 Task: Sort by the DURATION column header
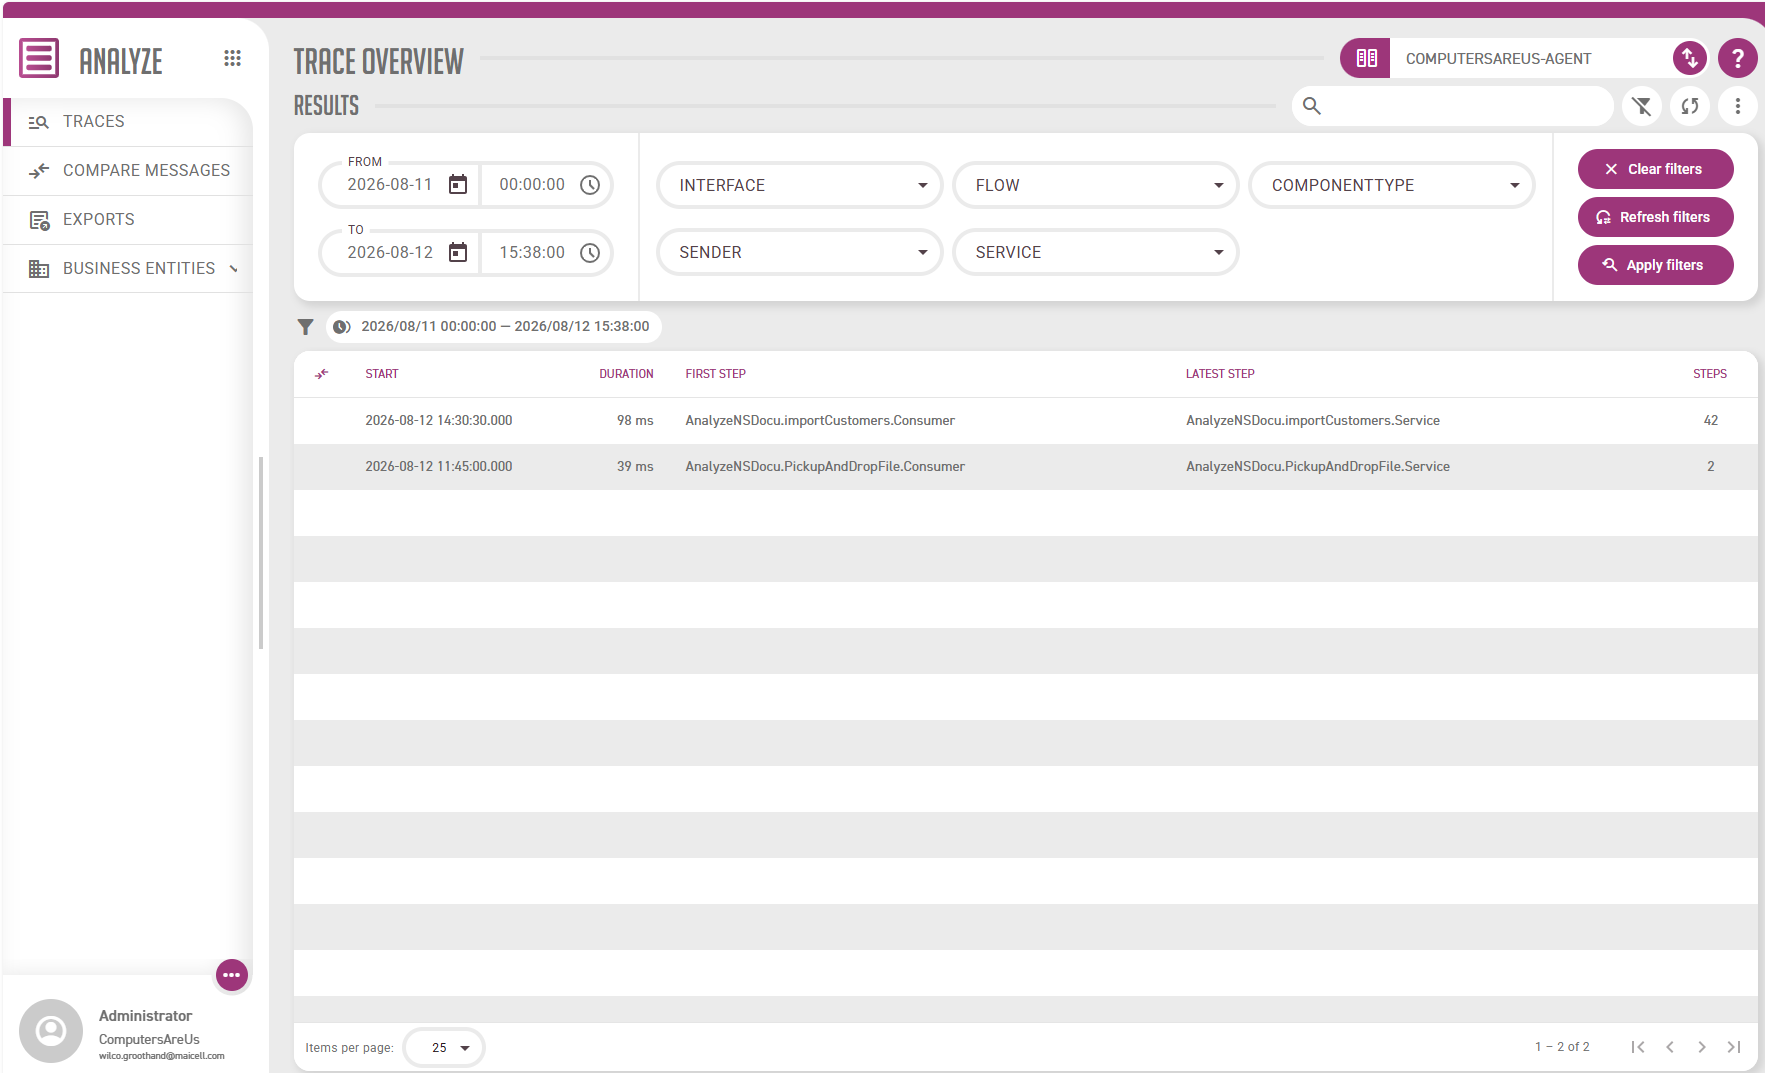click(626, 374)
